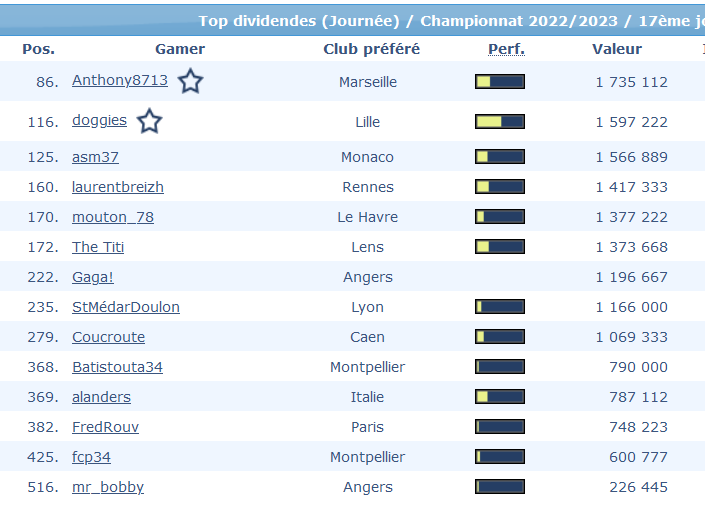Click the mr_bobby gamer link
This screenshot has height=508, width=705.
coord(108,487)
